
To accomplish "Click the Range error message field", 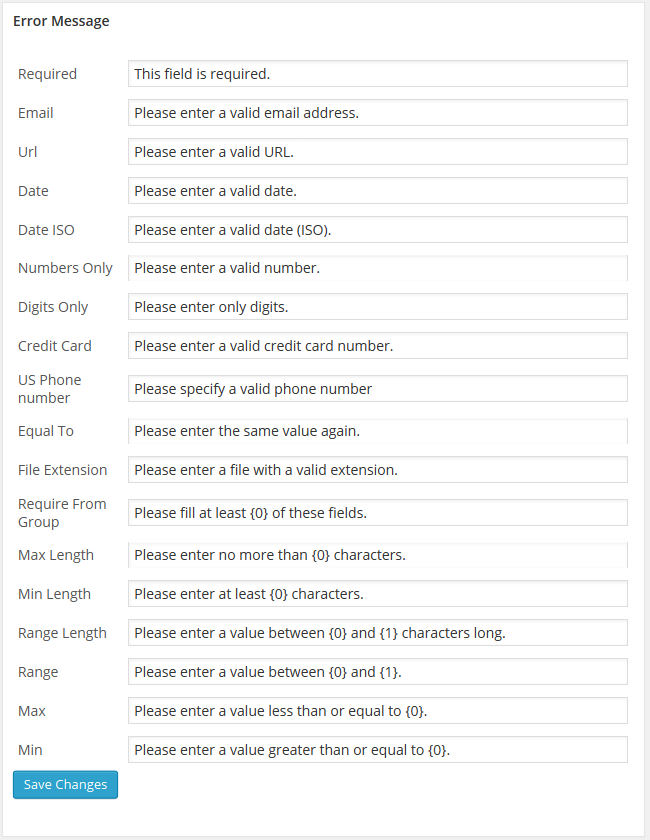I will pyautogui.click(x=377, y=672).
